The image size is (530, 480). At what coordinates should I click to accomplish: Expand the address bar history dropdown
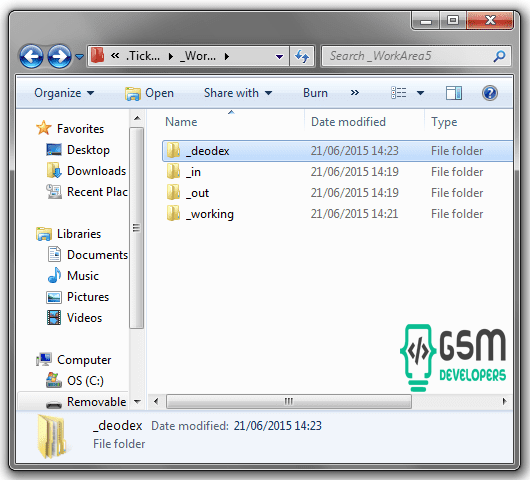tap(279, 56)
